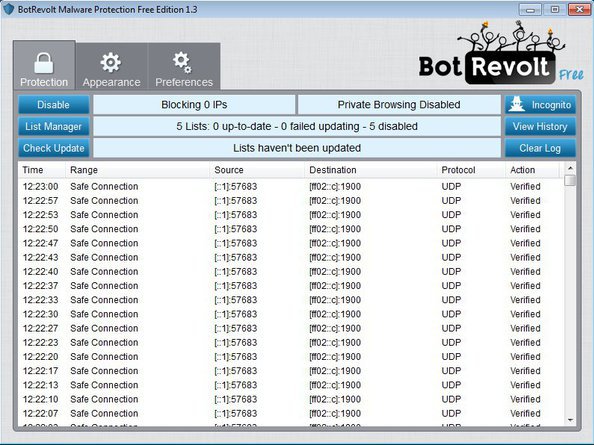The height and width of the screenshot is (445, 594).
Task: Minimize the BotRevolt window
Action: click(x=530, y=9)
